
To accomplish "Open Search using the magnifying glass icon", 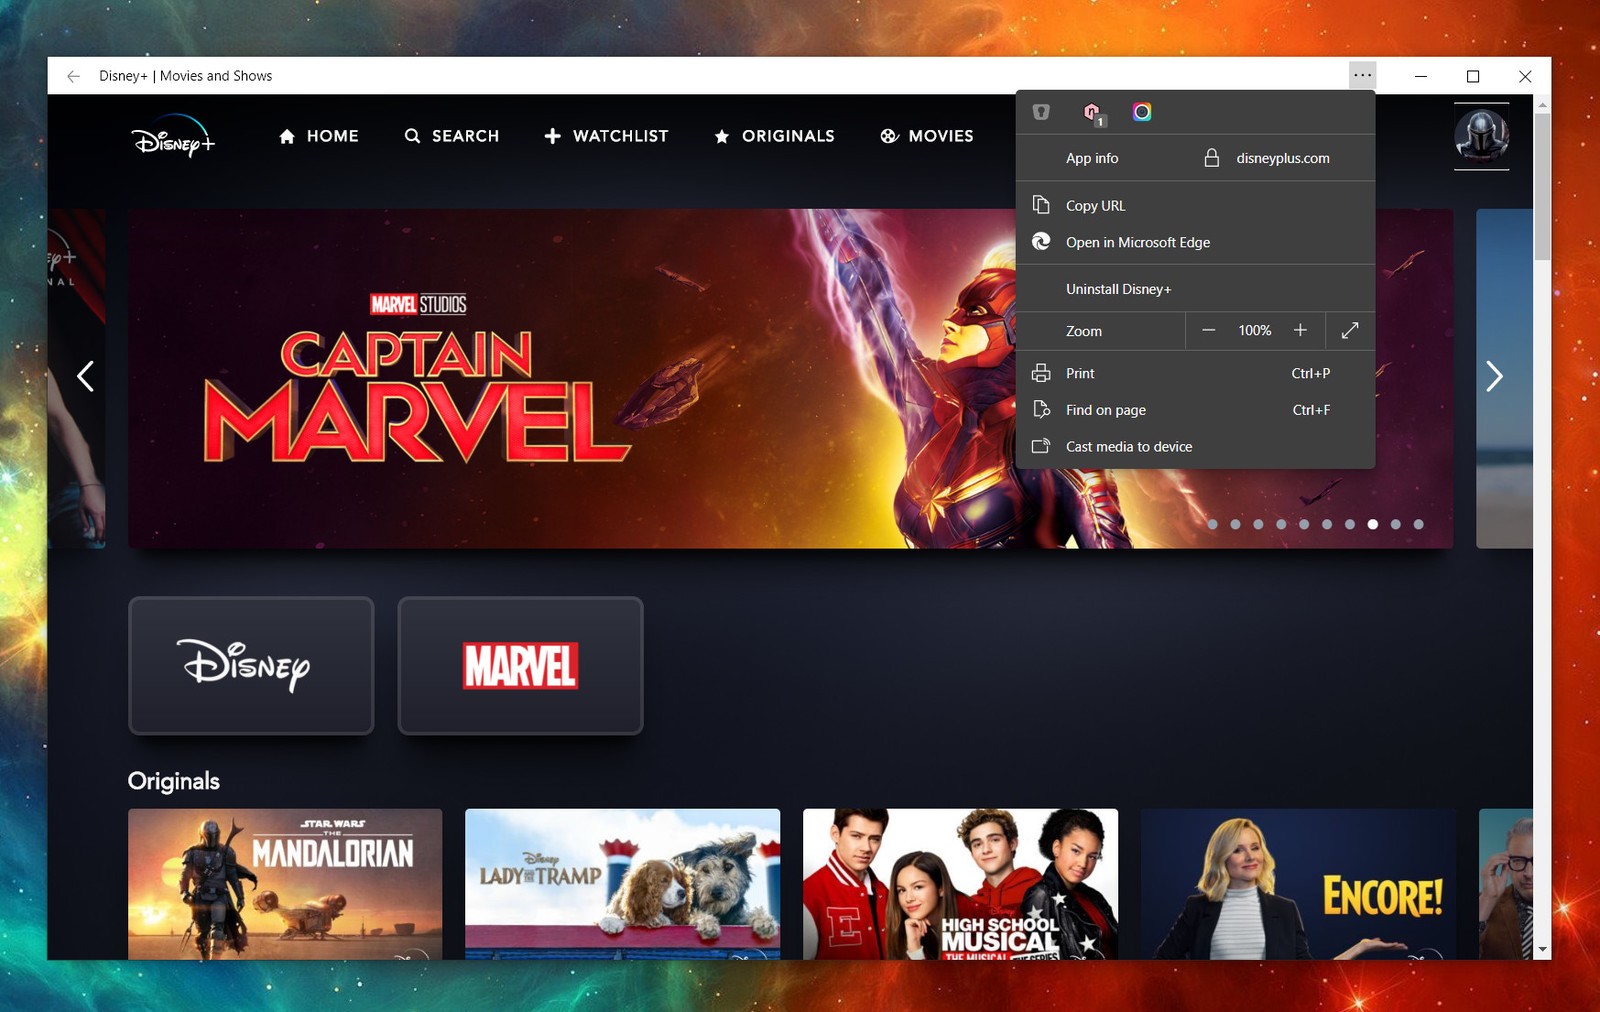I will pos(413,136).
